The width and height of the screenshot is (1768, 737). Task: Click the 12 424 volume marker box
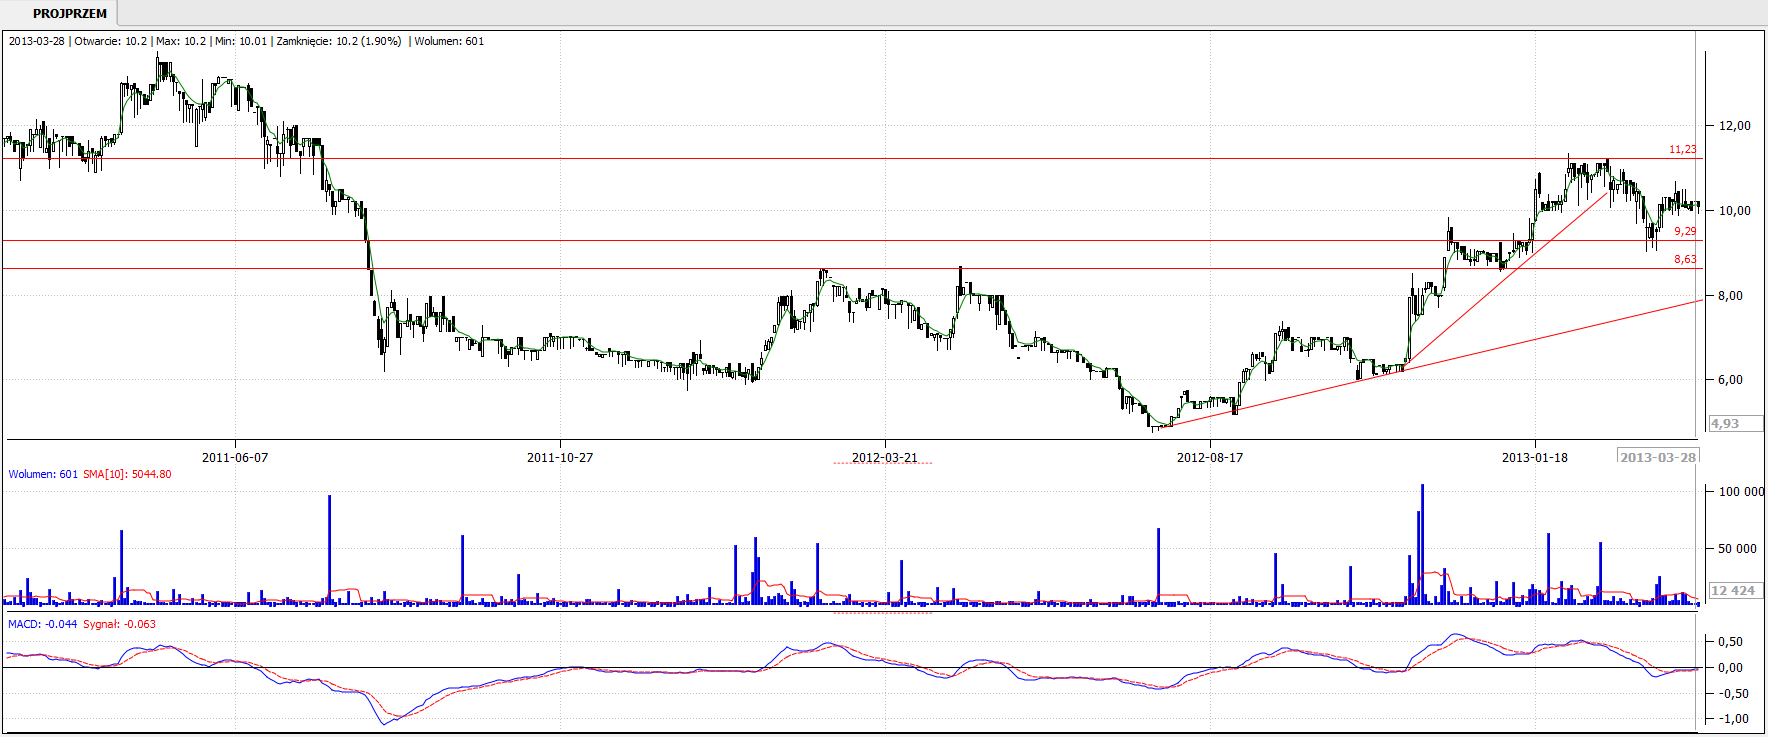click(1735, 590)
